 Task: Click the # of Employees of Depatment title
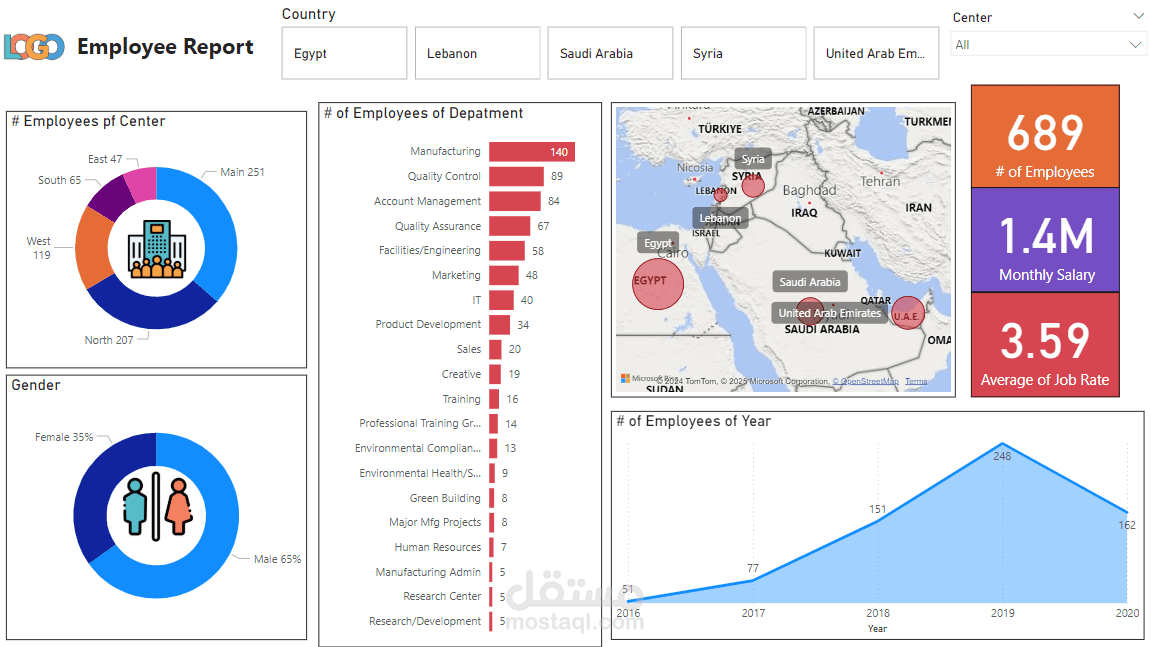[424, 113]
